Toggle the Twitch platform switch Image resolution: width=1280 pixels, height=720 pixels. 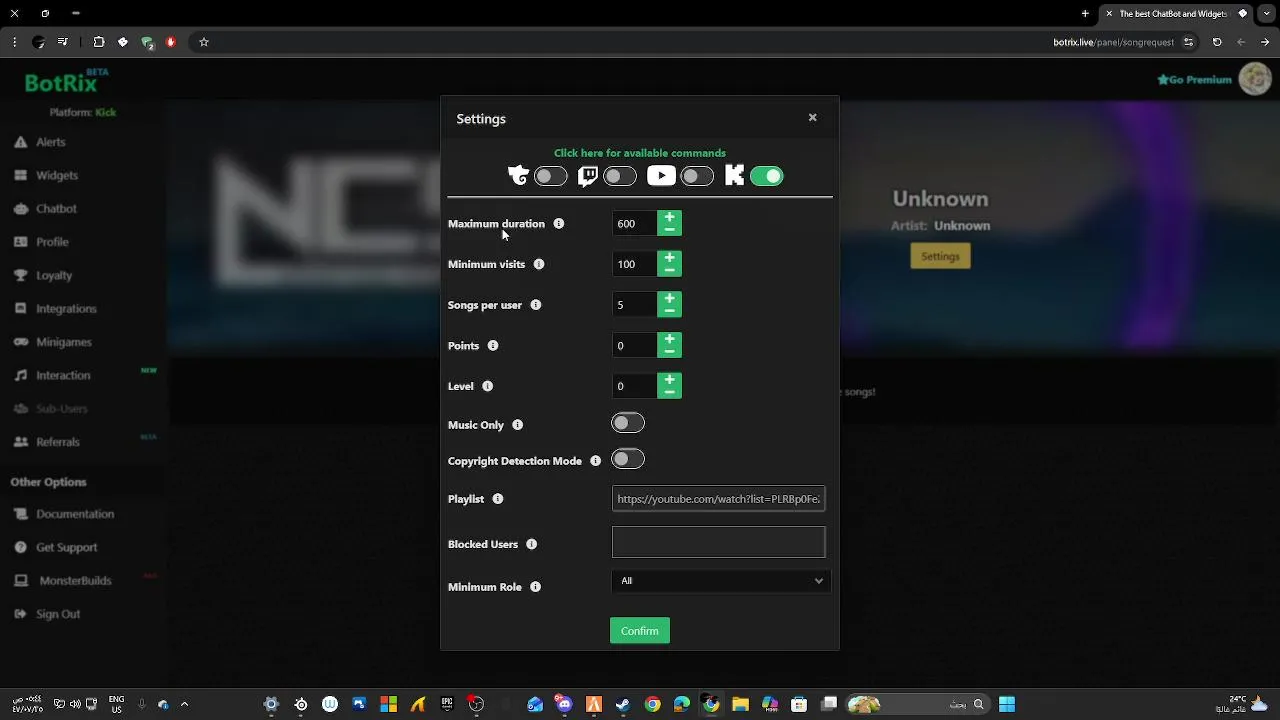tap(619, 177)
